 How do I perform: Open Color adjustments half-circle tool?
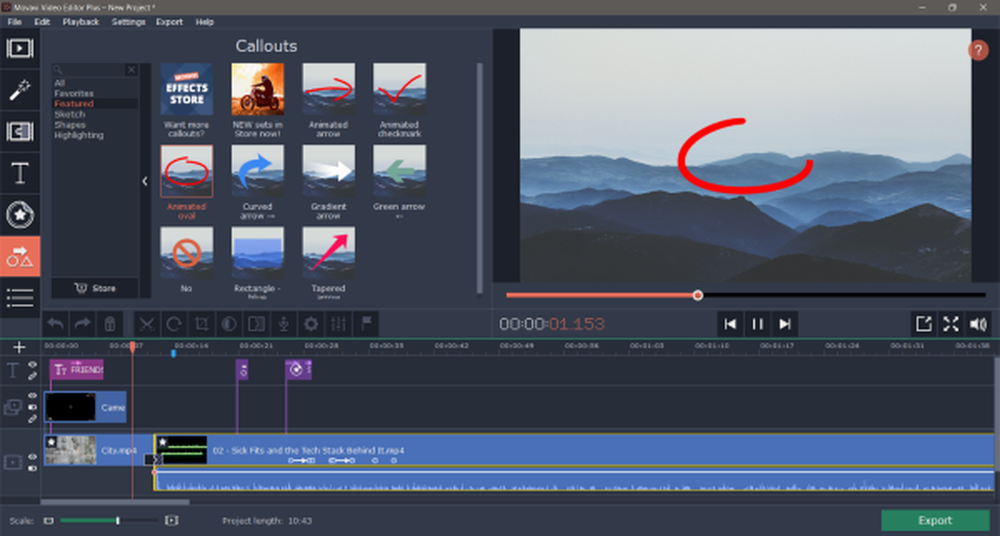click(x=228, y=324)
